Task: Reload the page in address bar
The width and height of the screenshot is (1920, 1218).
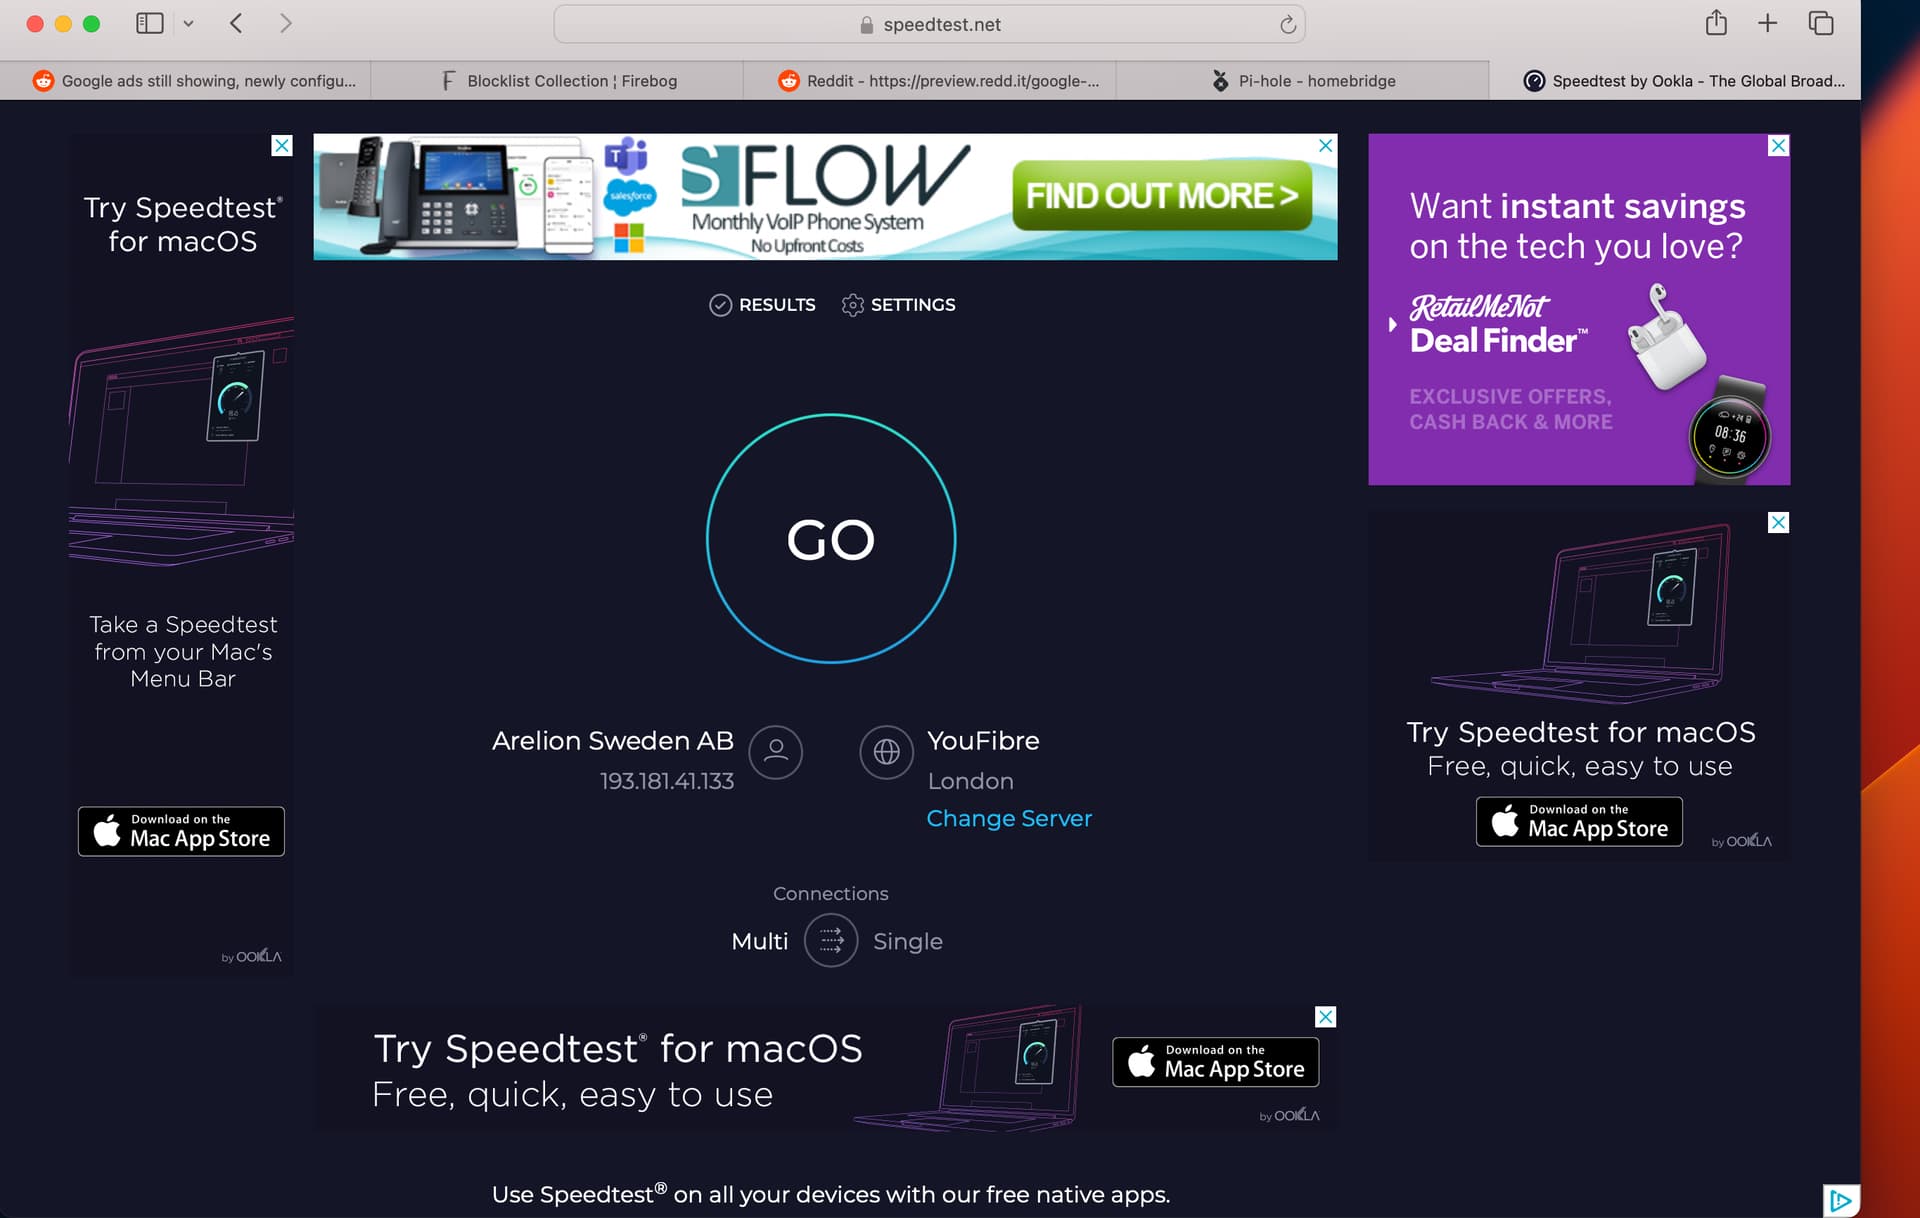Action: pos(1288,24)
